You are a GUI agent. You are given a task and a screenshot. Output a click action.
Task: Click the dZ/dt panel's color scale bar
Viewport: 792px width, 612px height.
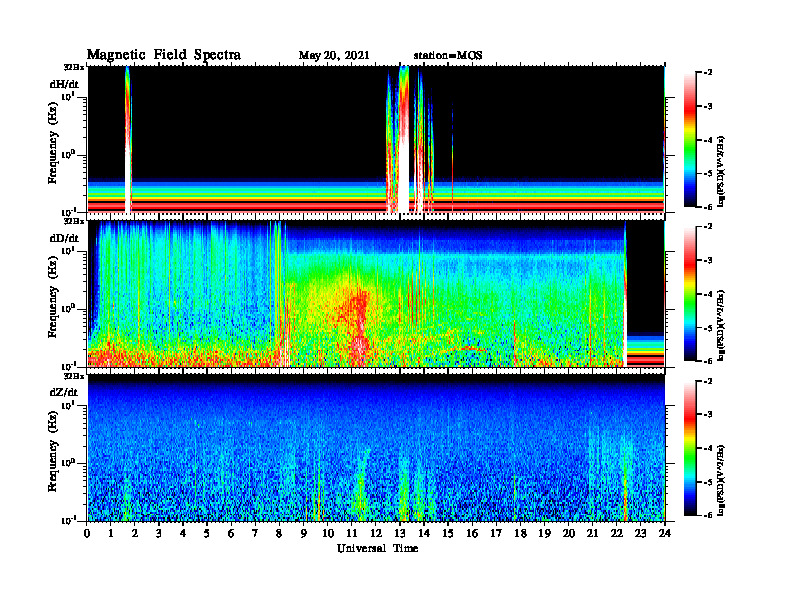(x=690, y=448)
